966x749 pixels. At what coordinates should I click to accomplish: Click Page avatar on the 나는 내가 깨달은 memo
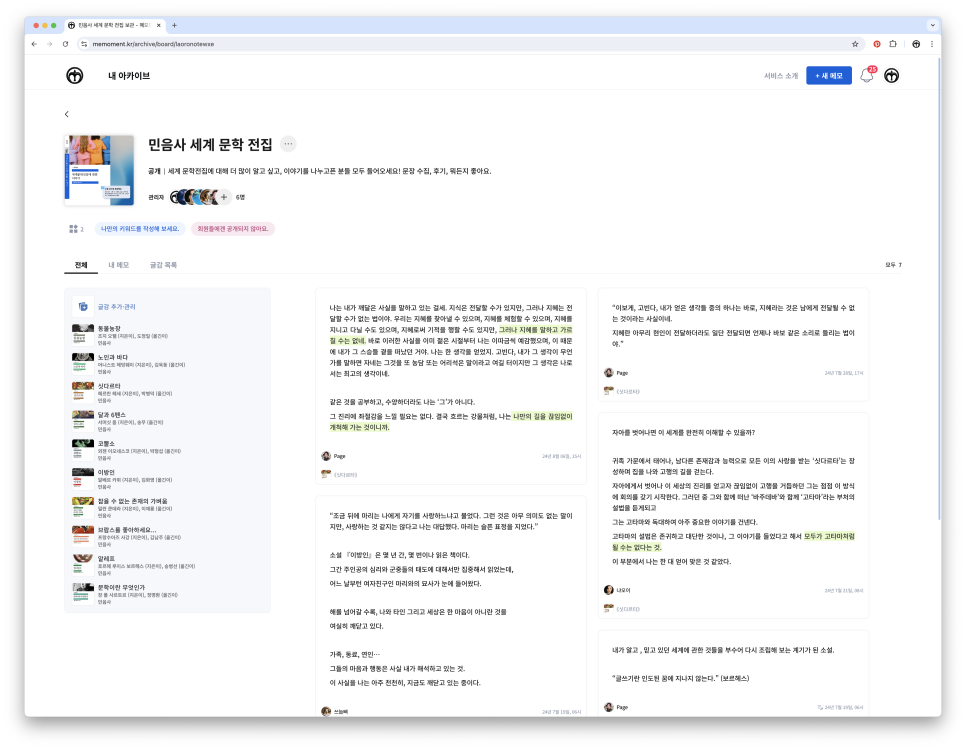326,456
